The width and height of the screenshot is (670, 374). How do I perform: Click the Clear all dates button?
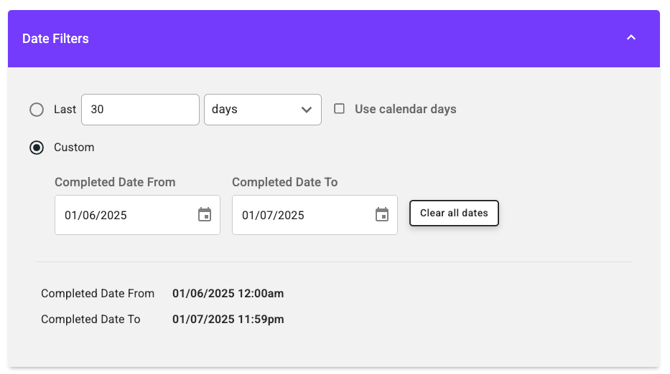(454, 213)
